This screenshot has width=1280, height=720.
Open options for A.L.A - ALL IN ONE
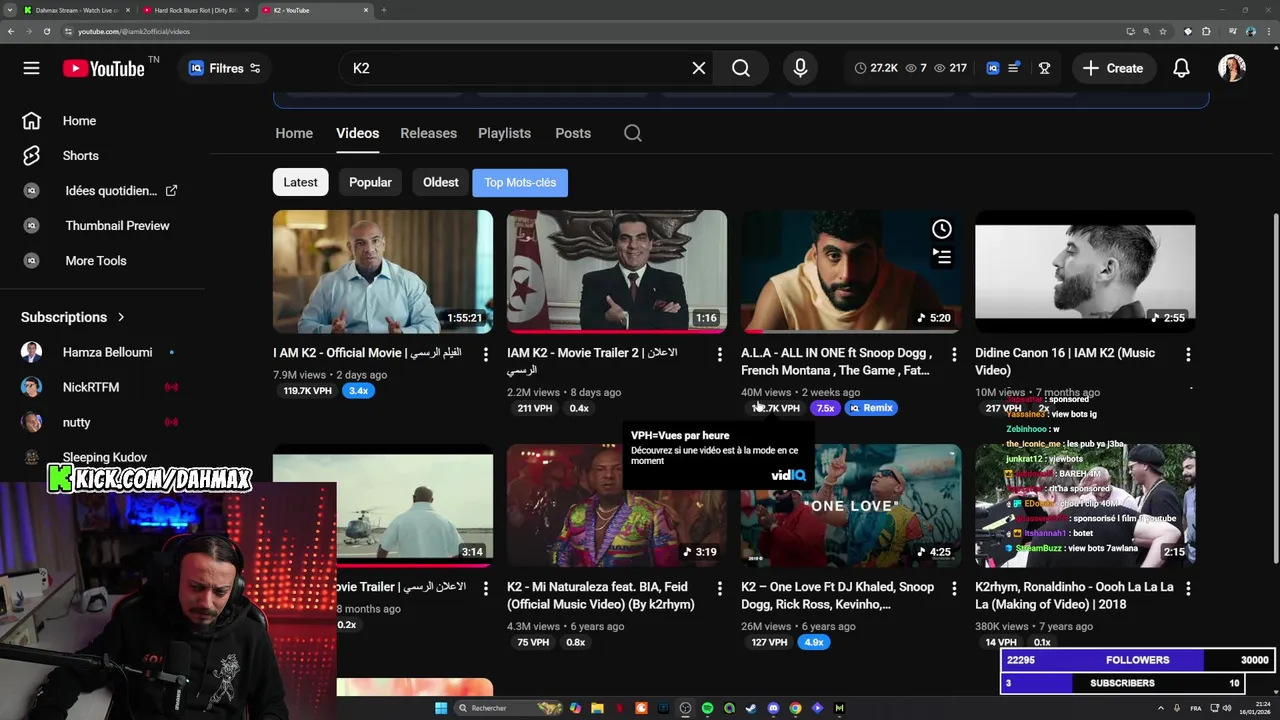click(954, 354)
